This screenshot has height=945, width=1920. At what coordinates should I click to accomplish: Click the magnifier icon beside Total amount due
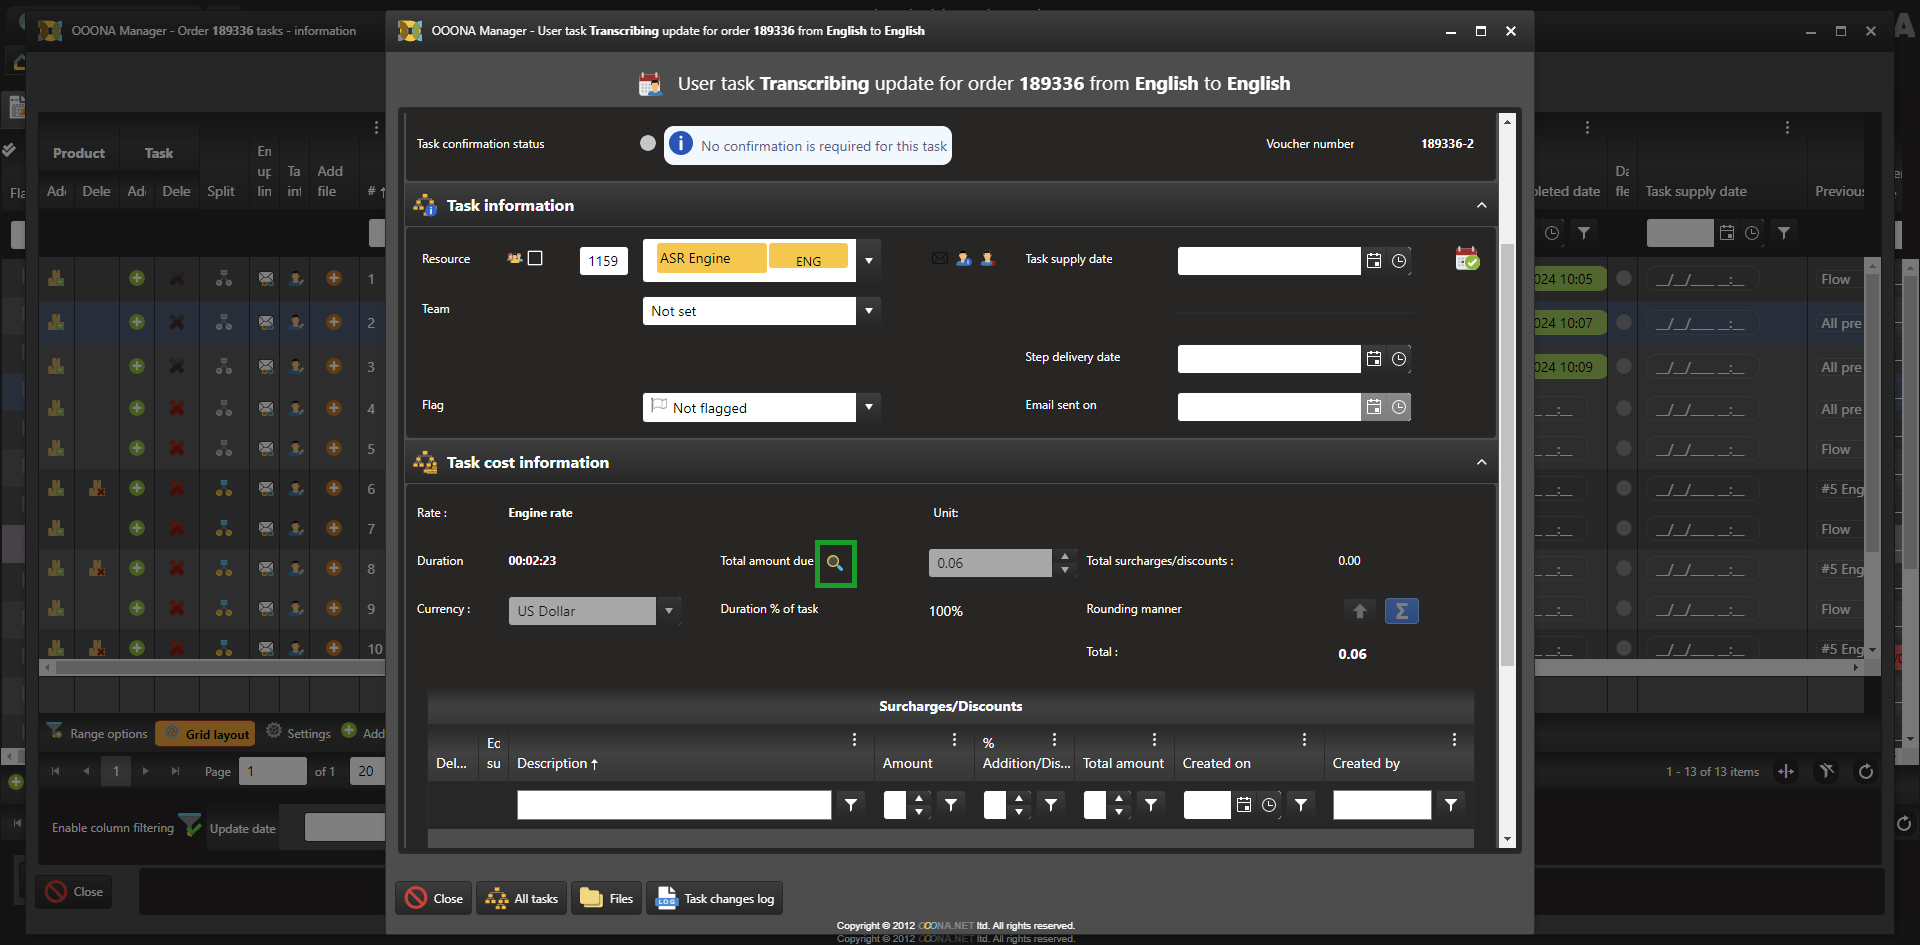(835, 563)
